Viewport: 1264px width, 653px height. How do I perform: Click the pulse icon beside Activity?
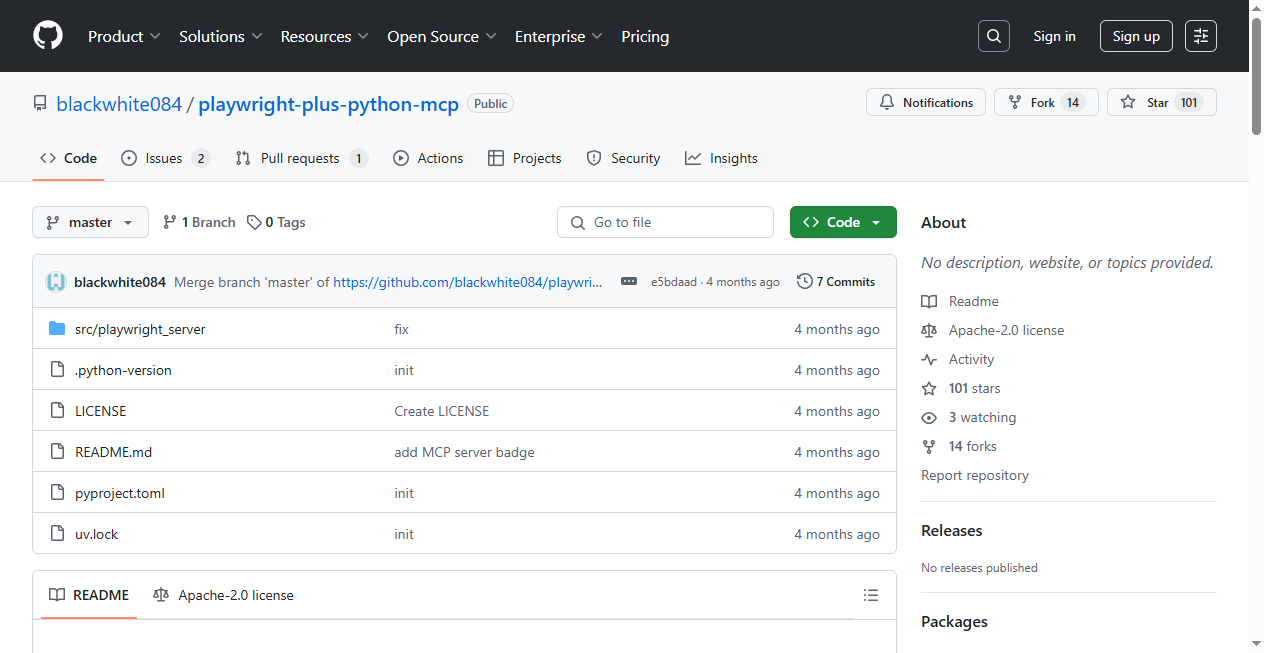pyautogui.click(x=929, y=359)
